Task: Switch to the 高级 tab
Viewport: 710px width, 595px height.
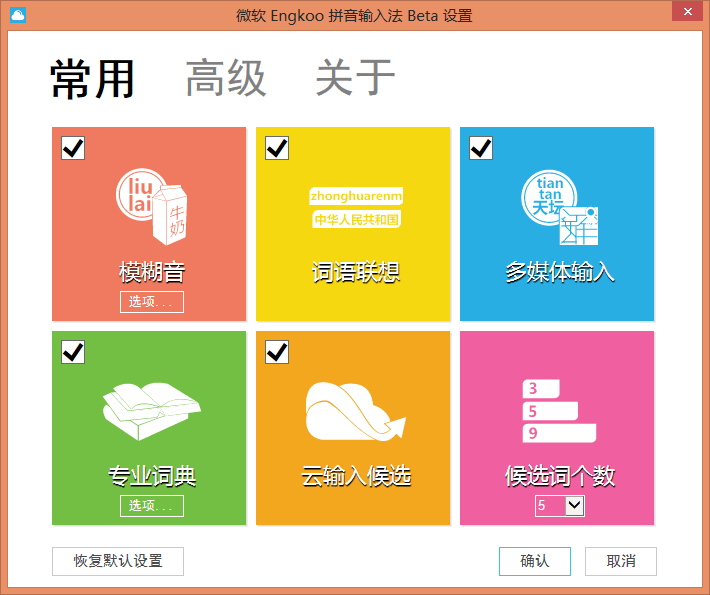Action: pos(225,78)
